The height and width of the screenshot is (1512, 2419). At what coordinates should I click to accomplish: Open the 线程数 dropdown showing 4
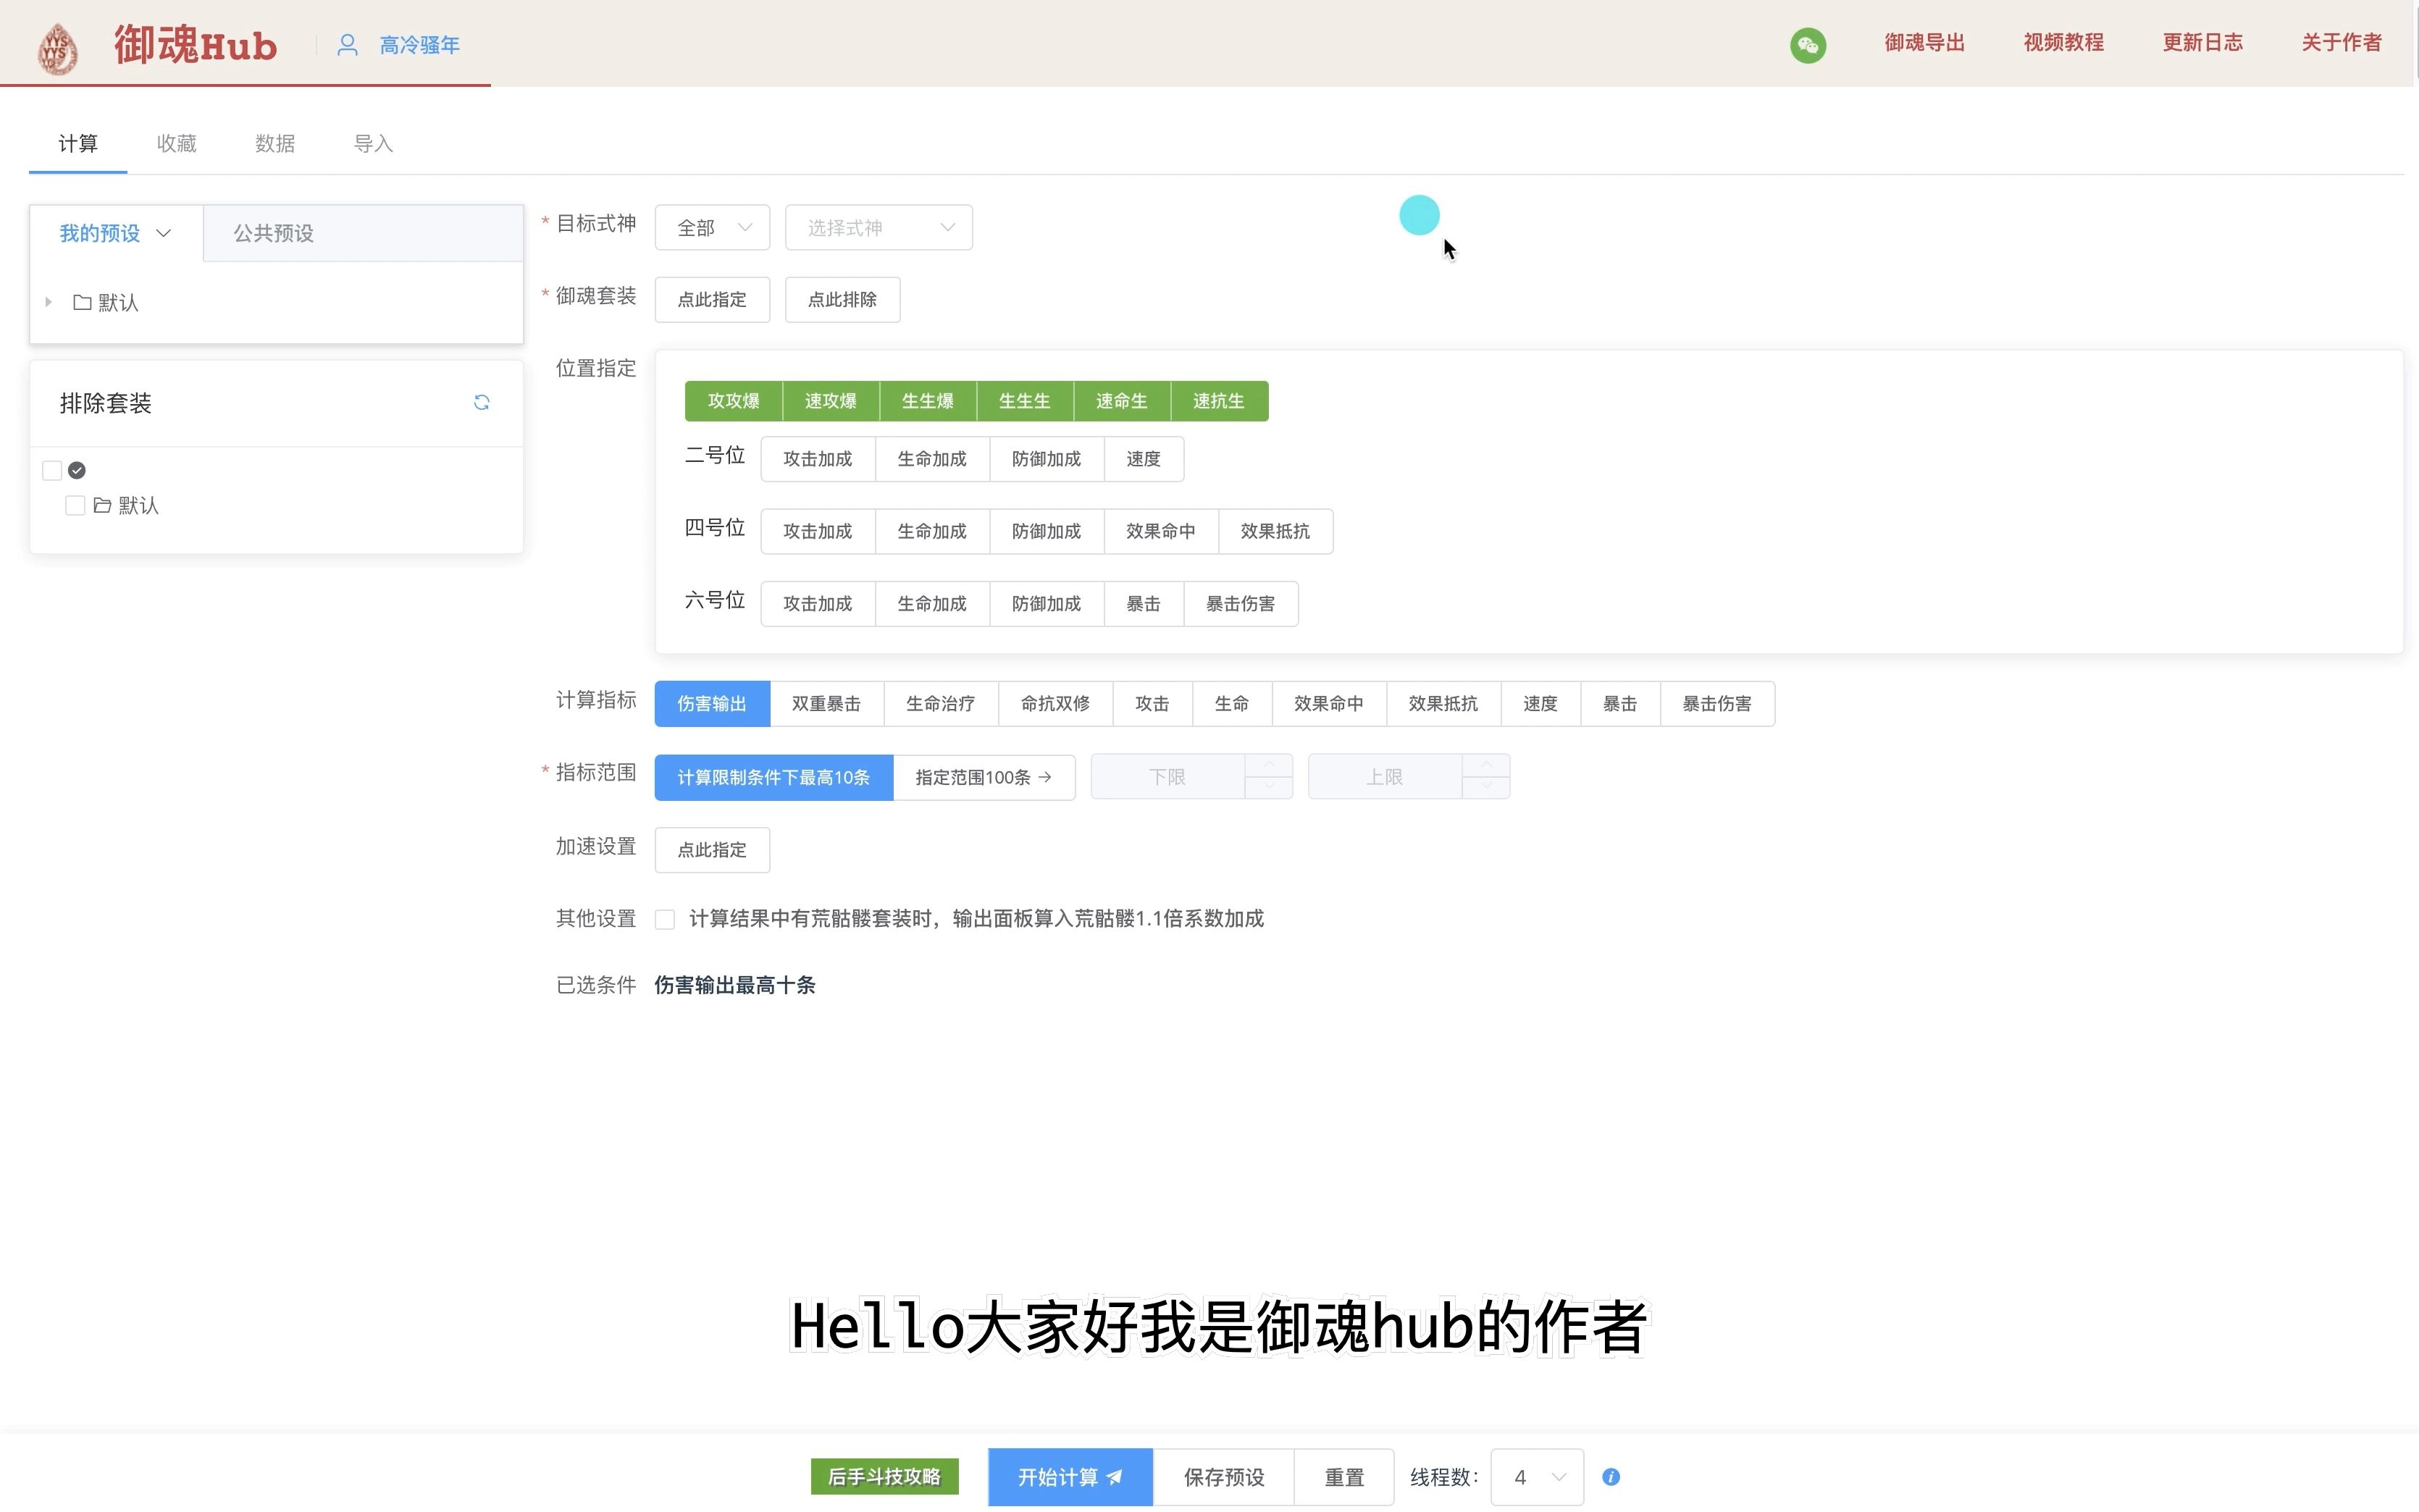(x=1536, y=1477)
